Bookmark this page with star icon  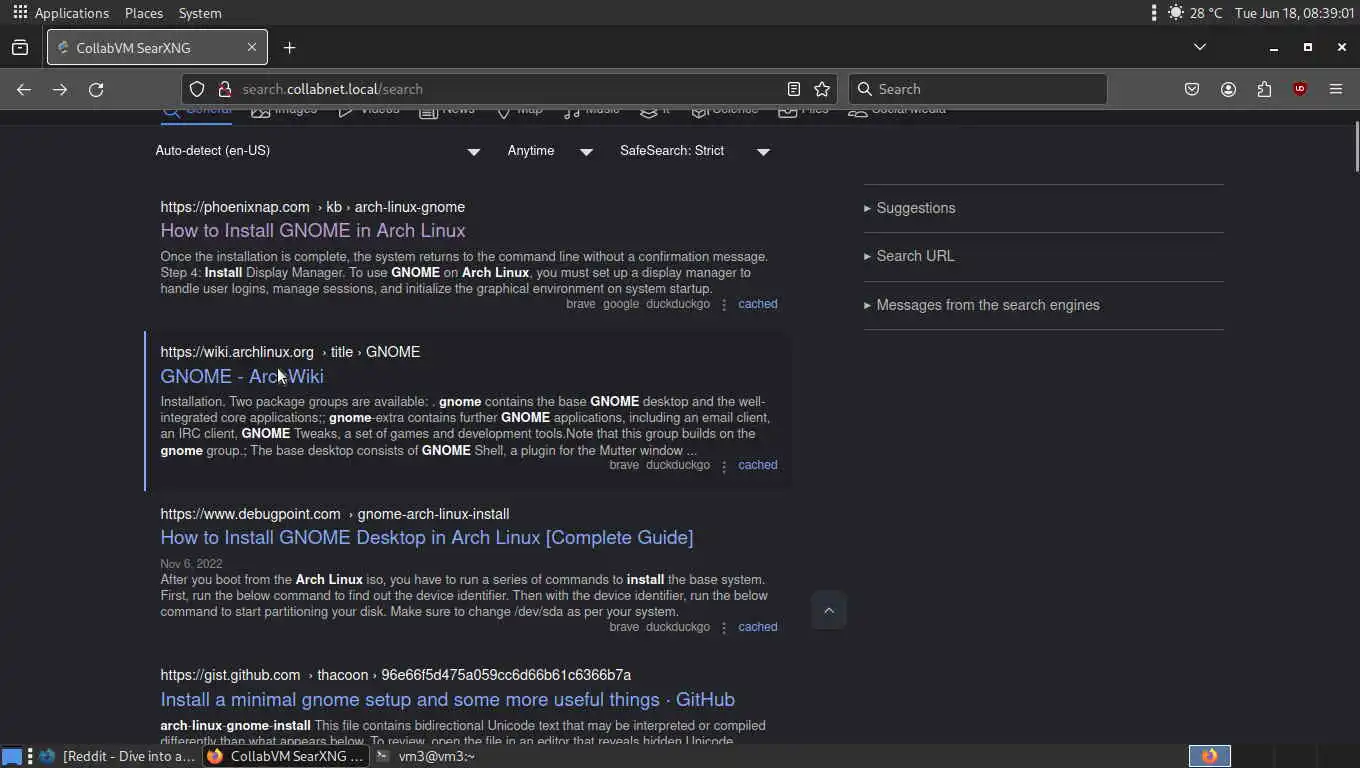(822, 89)
